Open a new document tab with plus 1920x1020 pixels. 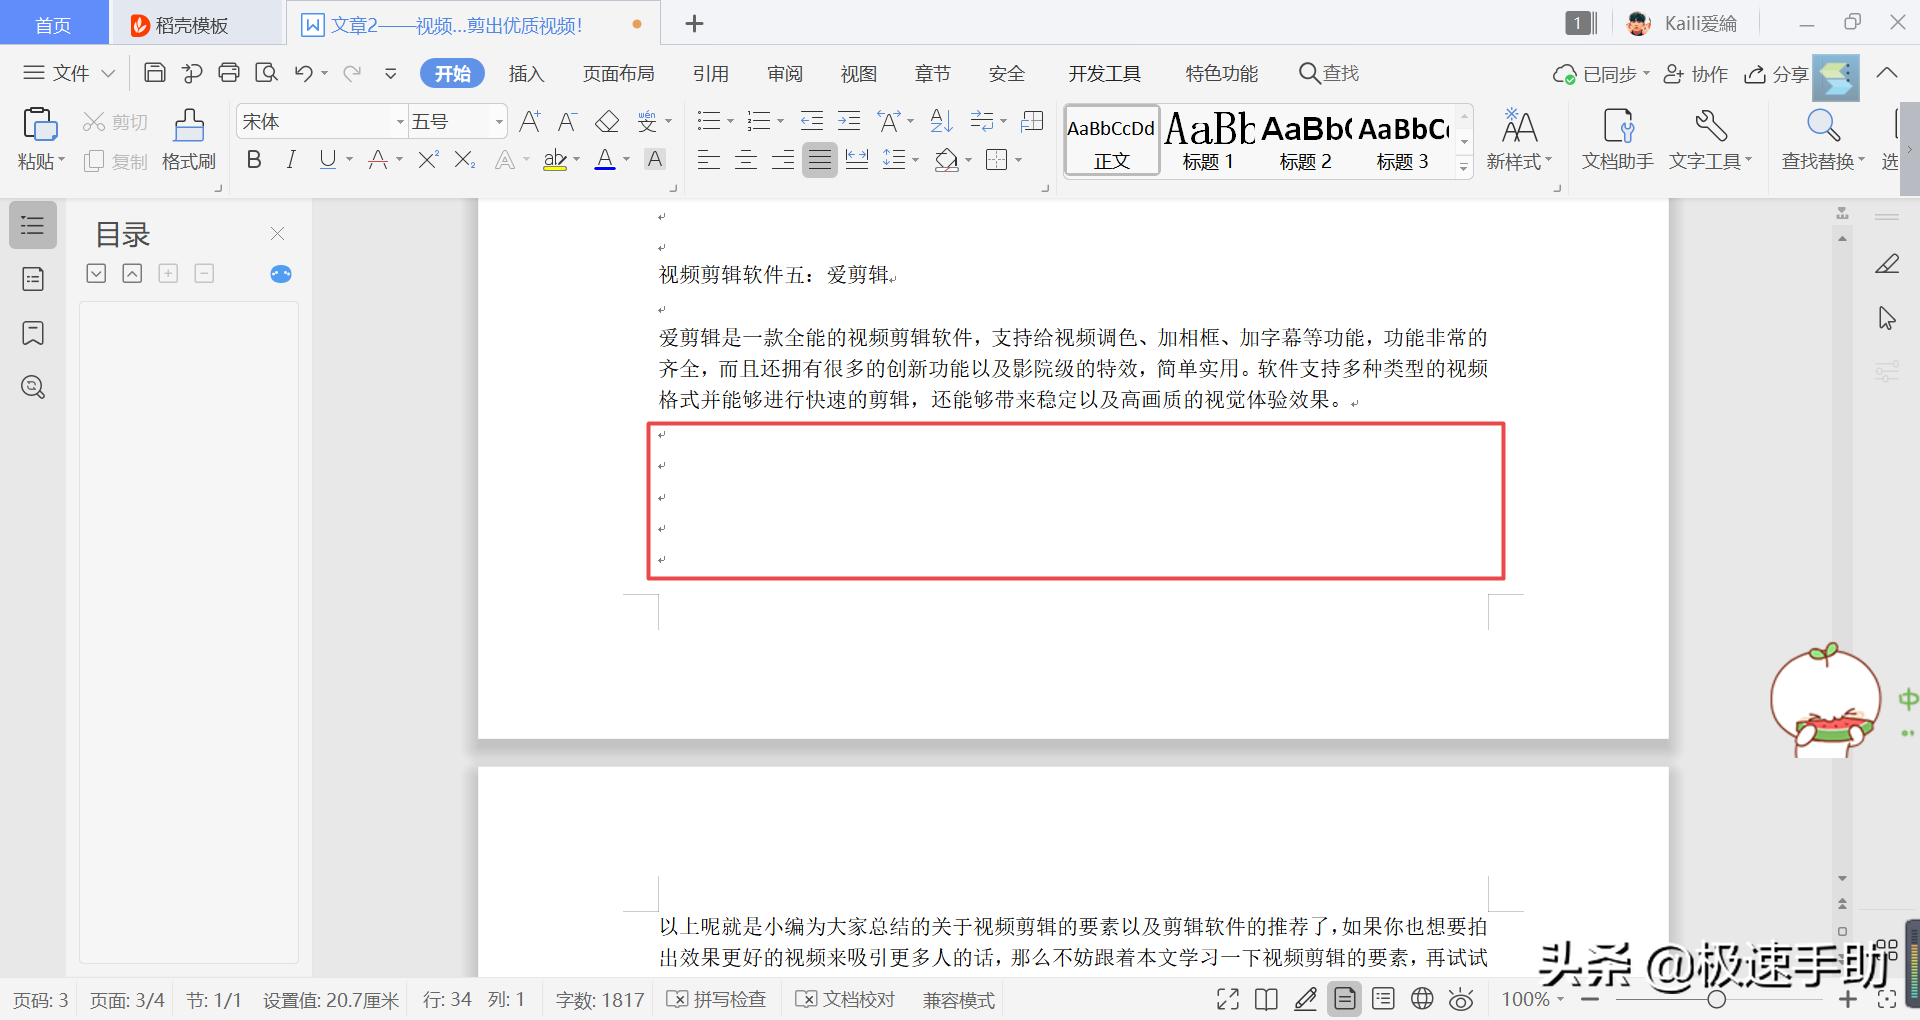[x=694, y=24]
